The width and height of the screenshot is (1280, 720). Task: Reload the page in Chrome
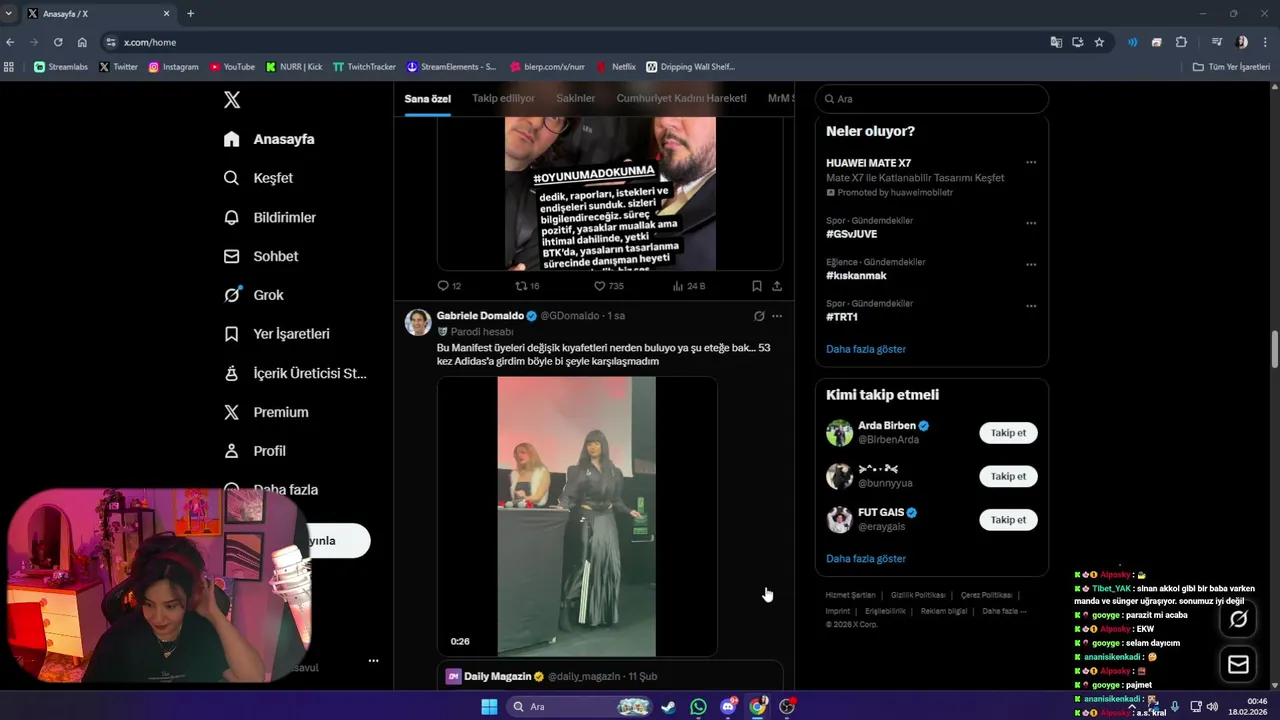pos(58,42)
